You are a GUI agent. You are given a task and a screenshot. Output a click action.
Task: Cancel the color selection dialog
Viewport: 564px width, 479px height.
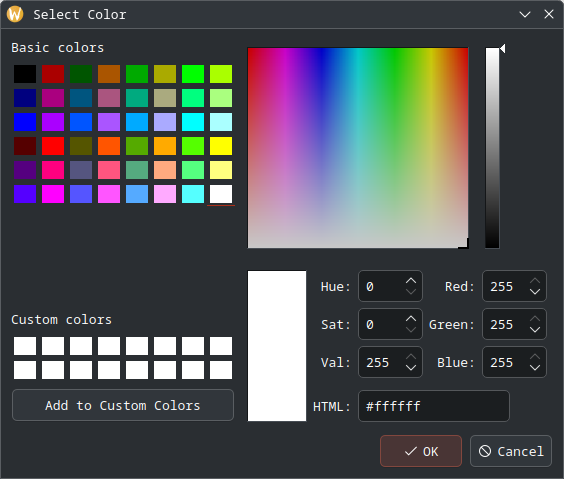tap(511, 451)
